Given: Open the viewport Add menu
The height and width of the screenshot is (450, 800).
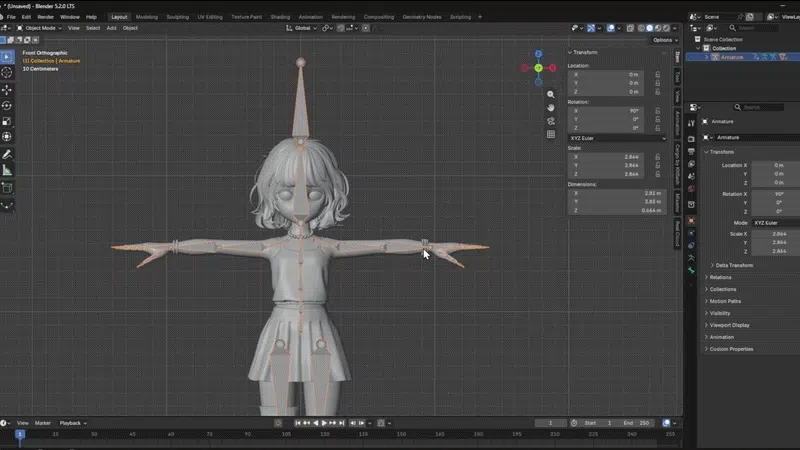Looking at the screenshot, I should point(111,28).
